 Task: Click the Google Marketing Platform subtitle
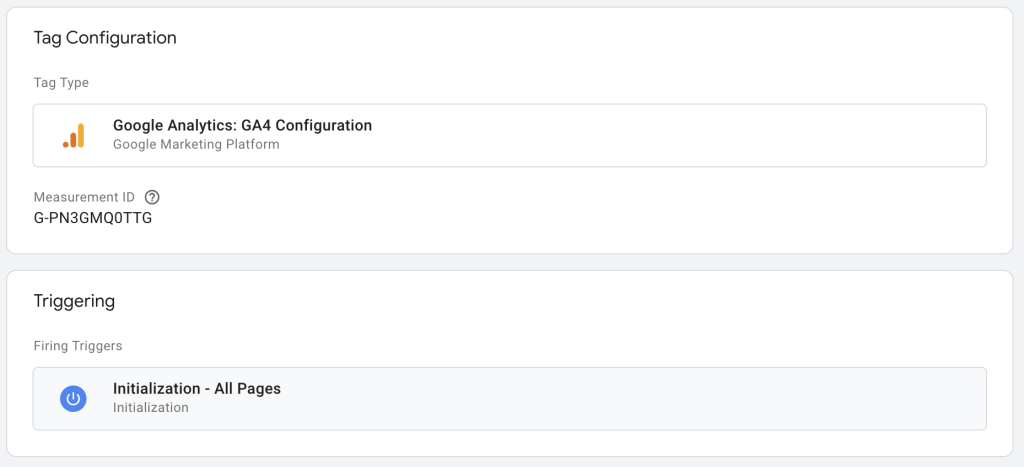pos(196,144)
